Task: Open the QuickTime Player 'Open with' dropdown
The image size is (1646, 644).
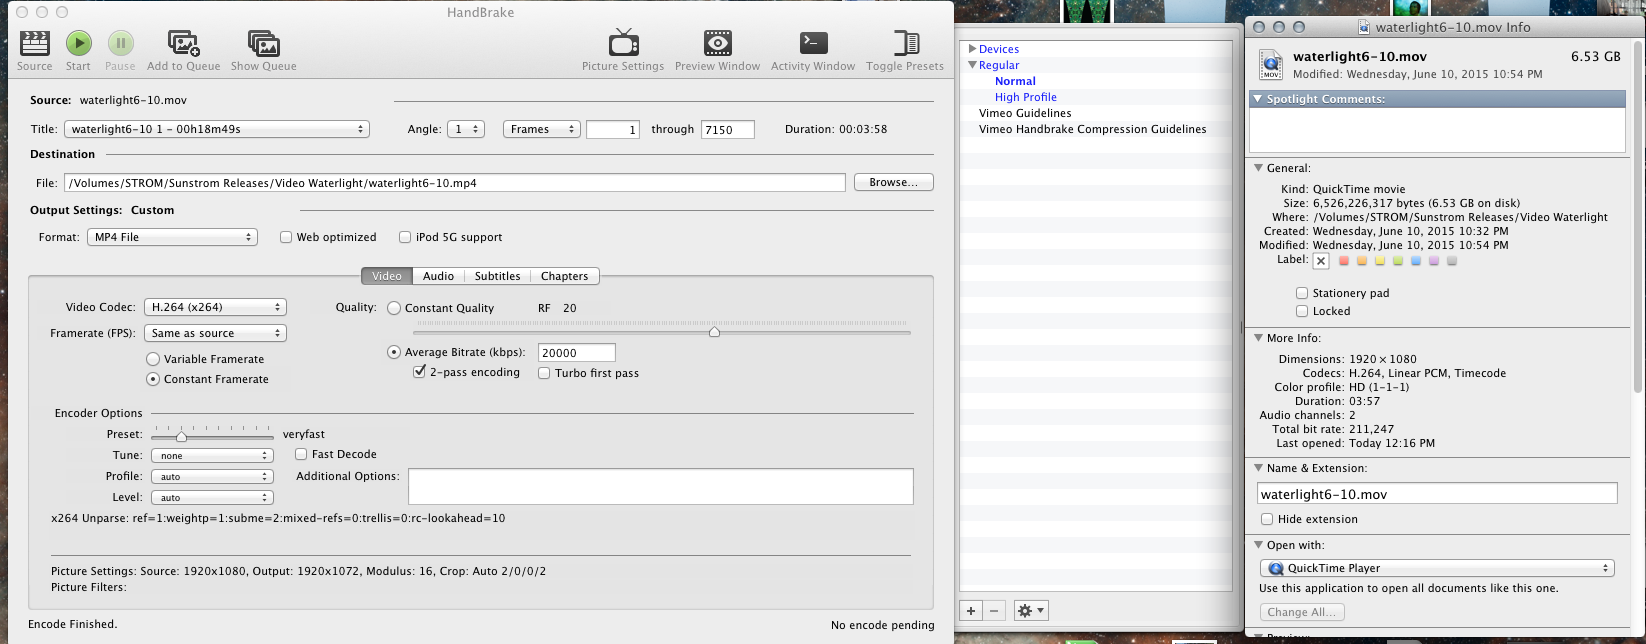Action: click(1437, 568)
